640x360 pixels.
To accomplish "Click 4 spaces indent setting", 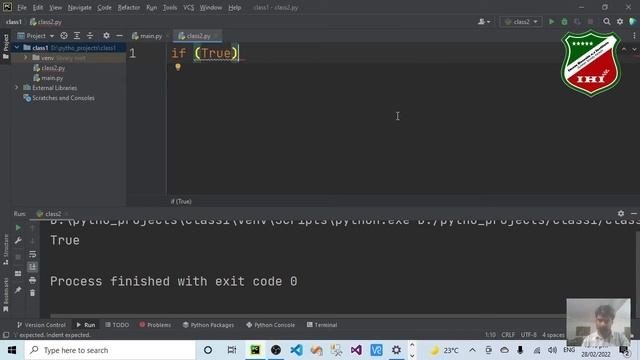I will (x=553, y=335).
